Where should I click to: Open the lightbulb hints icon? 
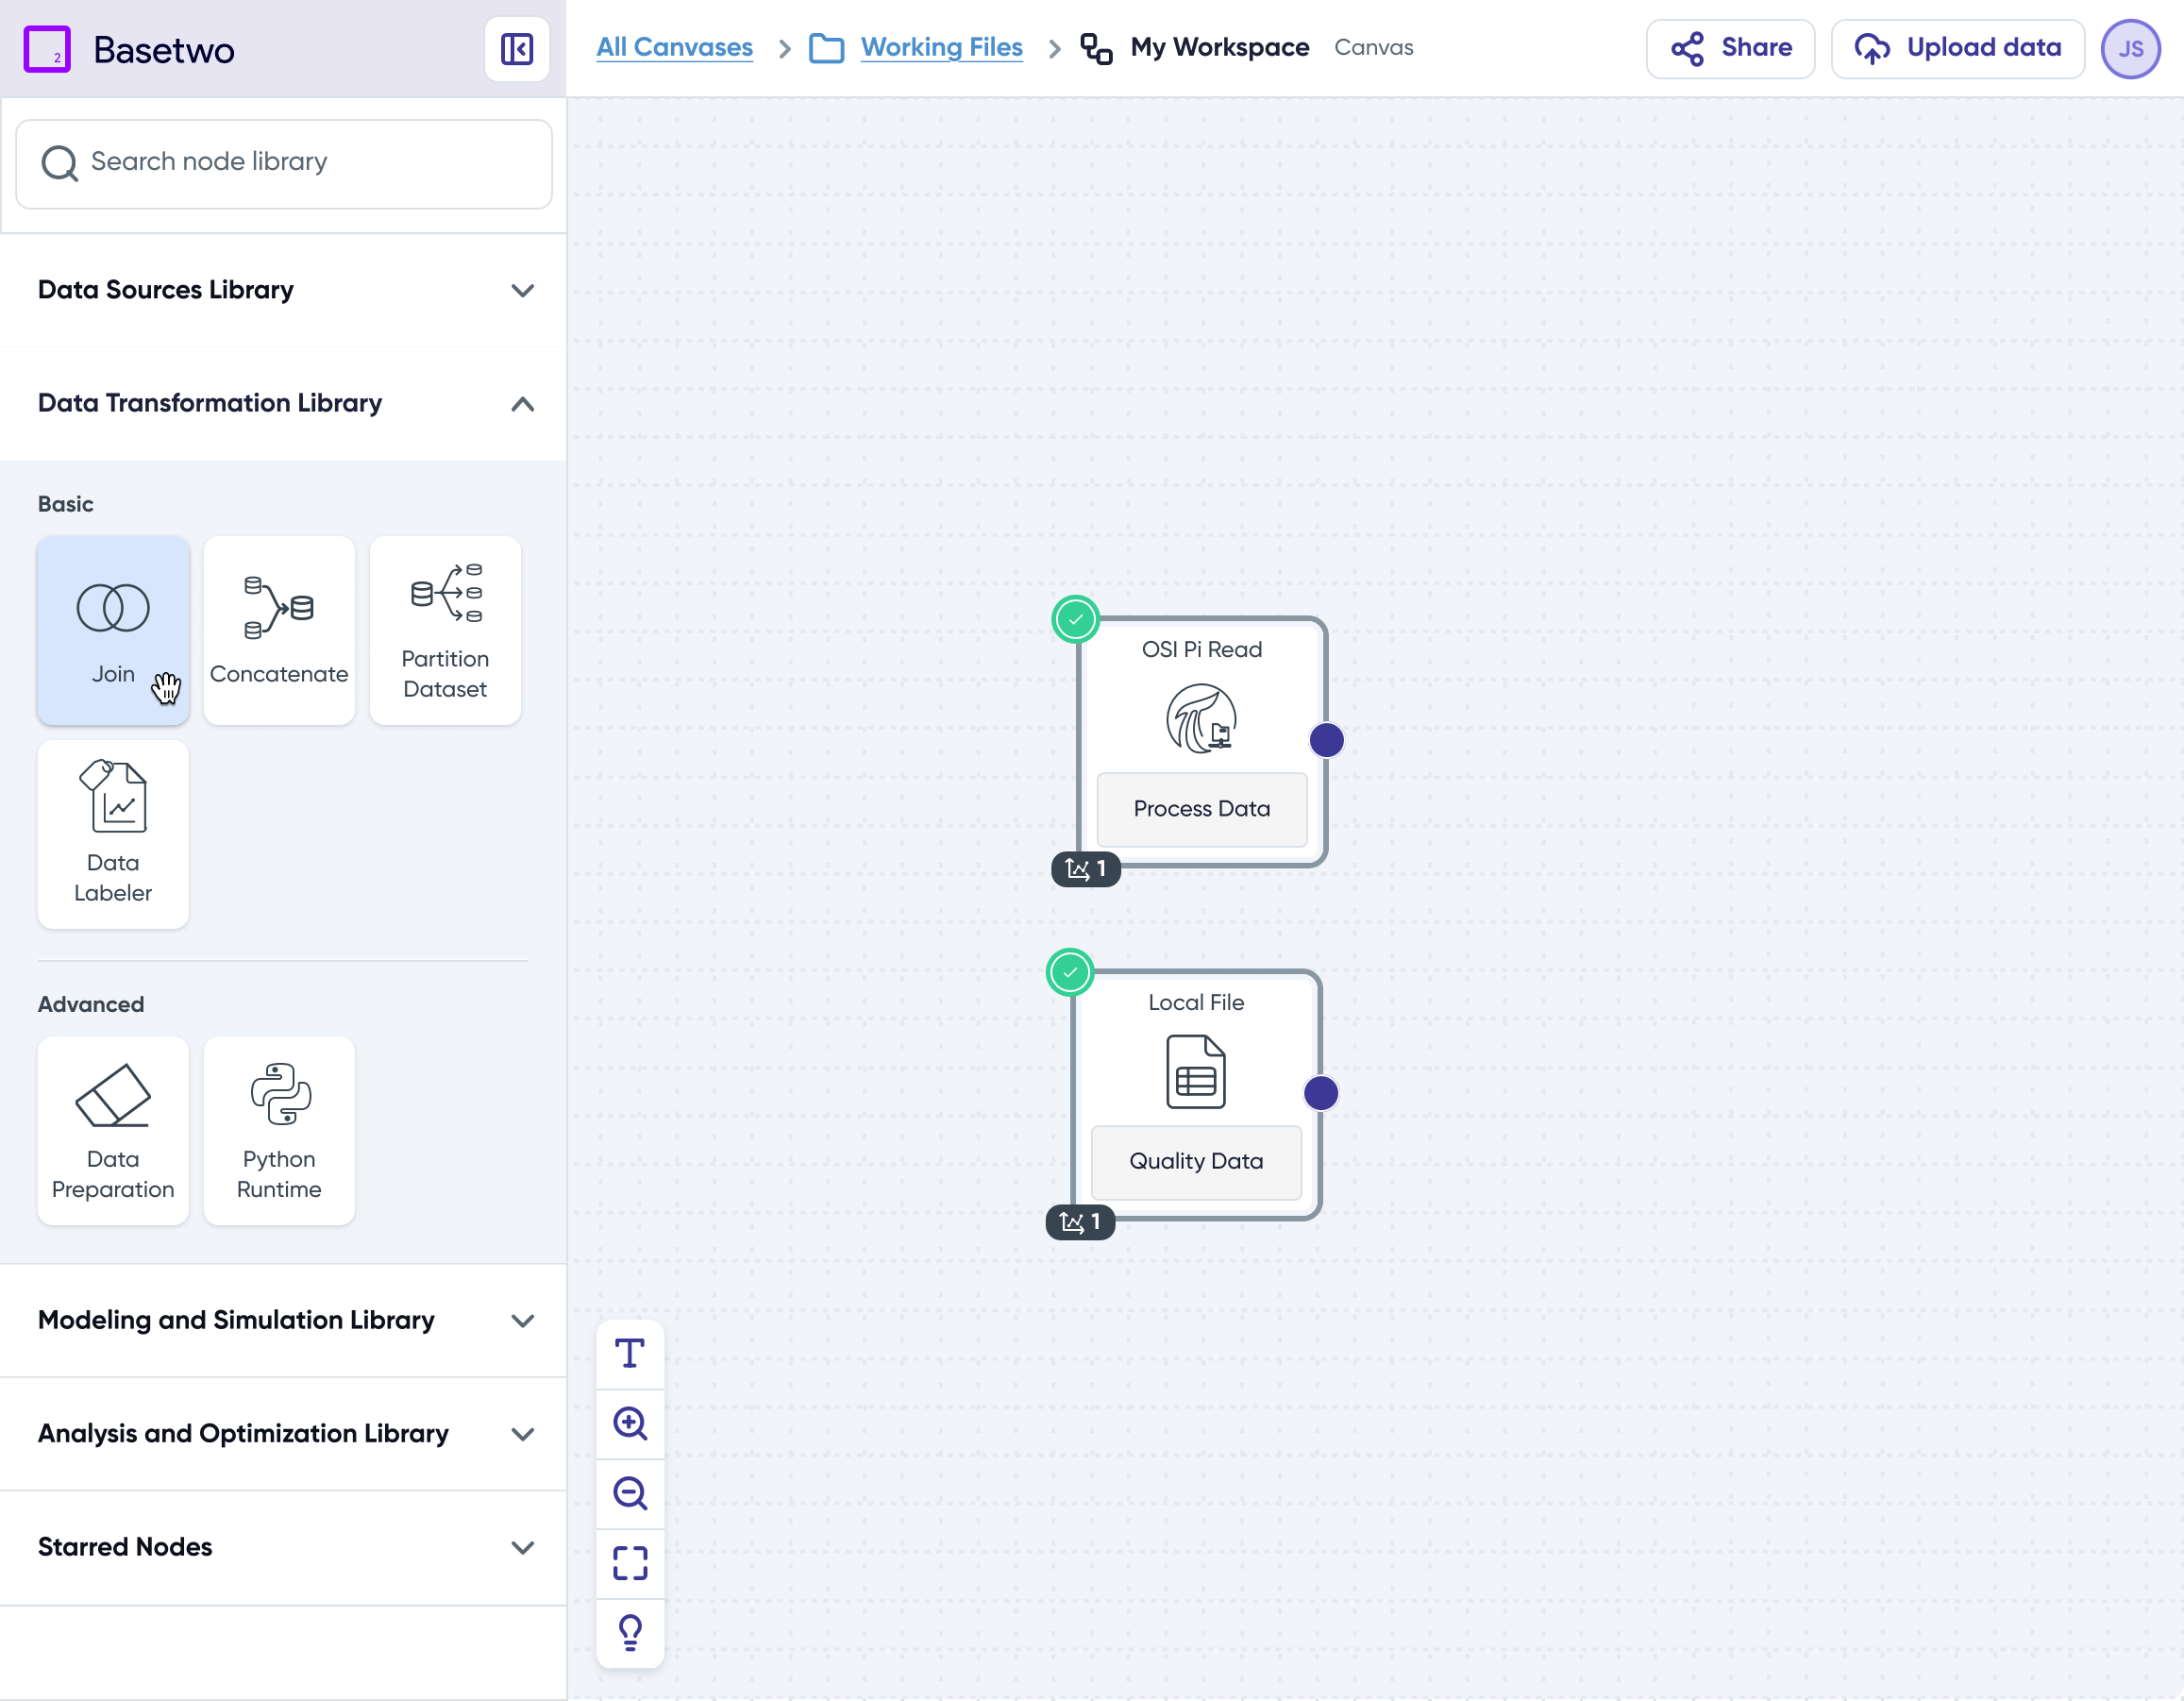tap(630, 1632)
